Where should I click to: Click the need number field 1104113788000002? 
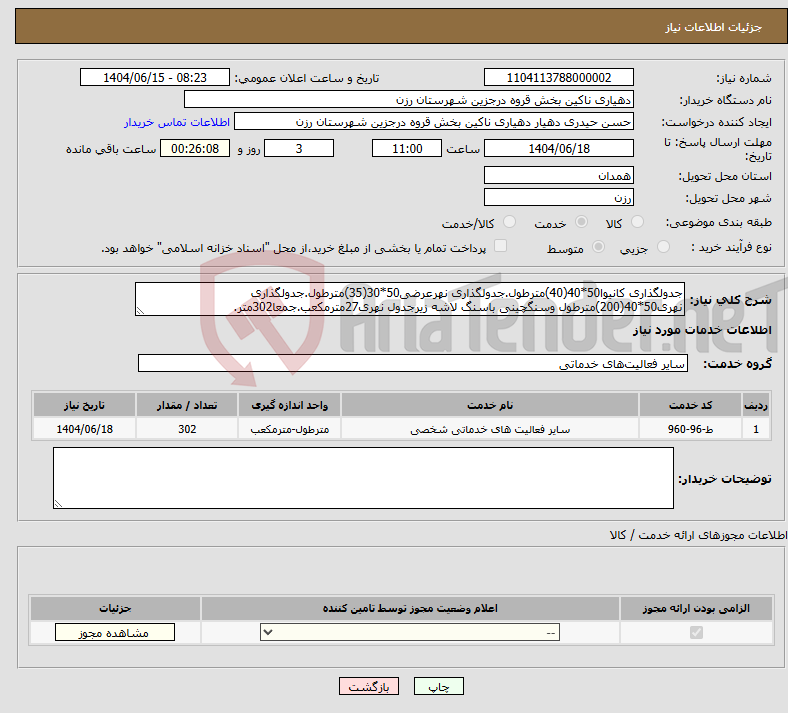click(558, 77)
